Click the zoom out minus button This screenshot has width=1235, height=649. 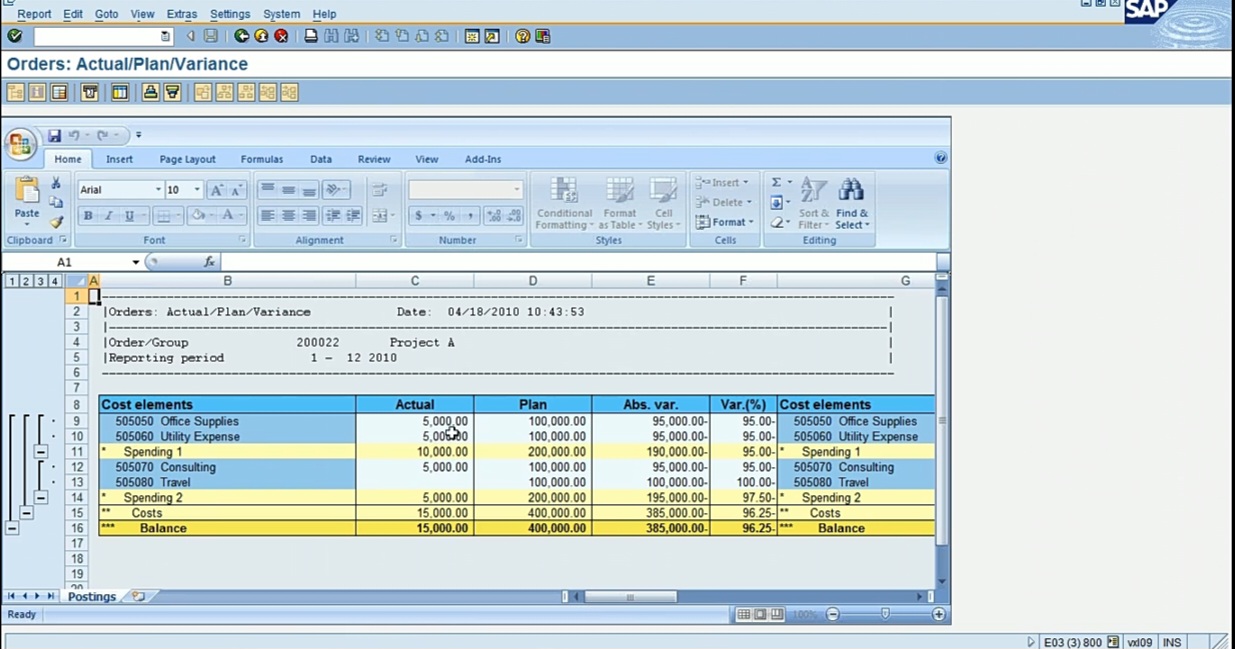point(833,614)
